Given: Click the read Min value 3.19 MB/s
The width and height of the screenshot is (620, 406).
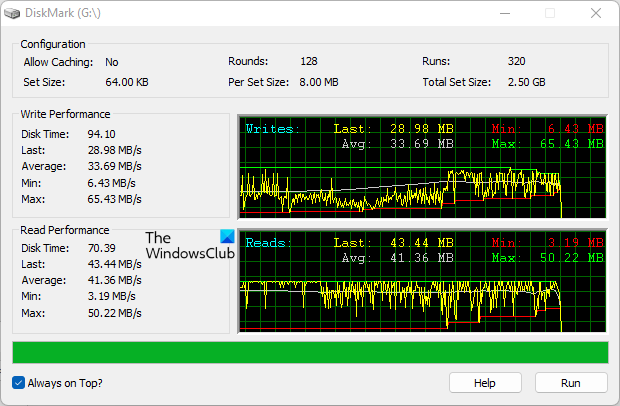Looking at the screenshot, I should point(112,296).
